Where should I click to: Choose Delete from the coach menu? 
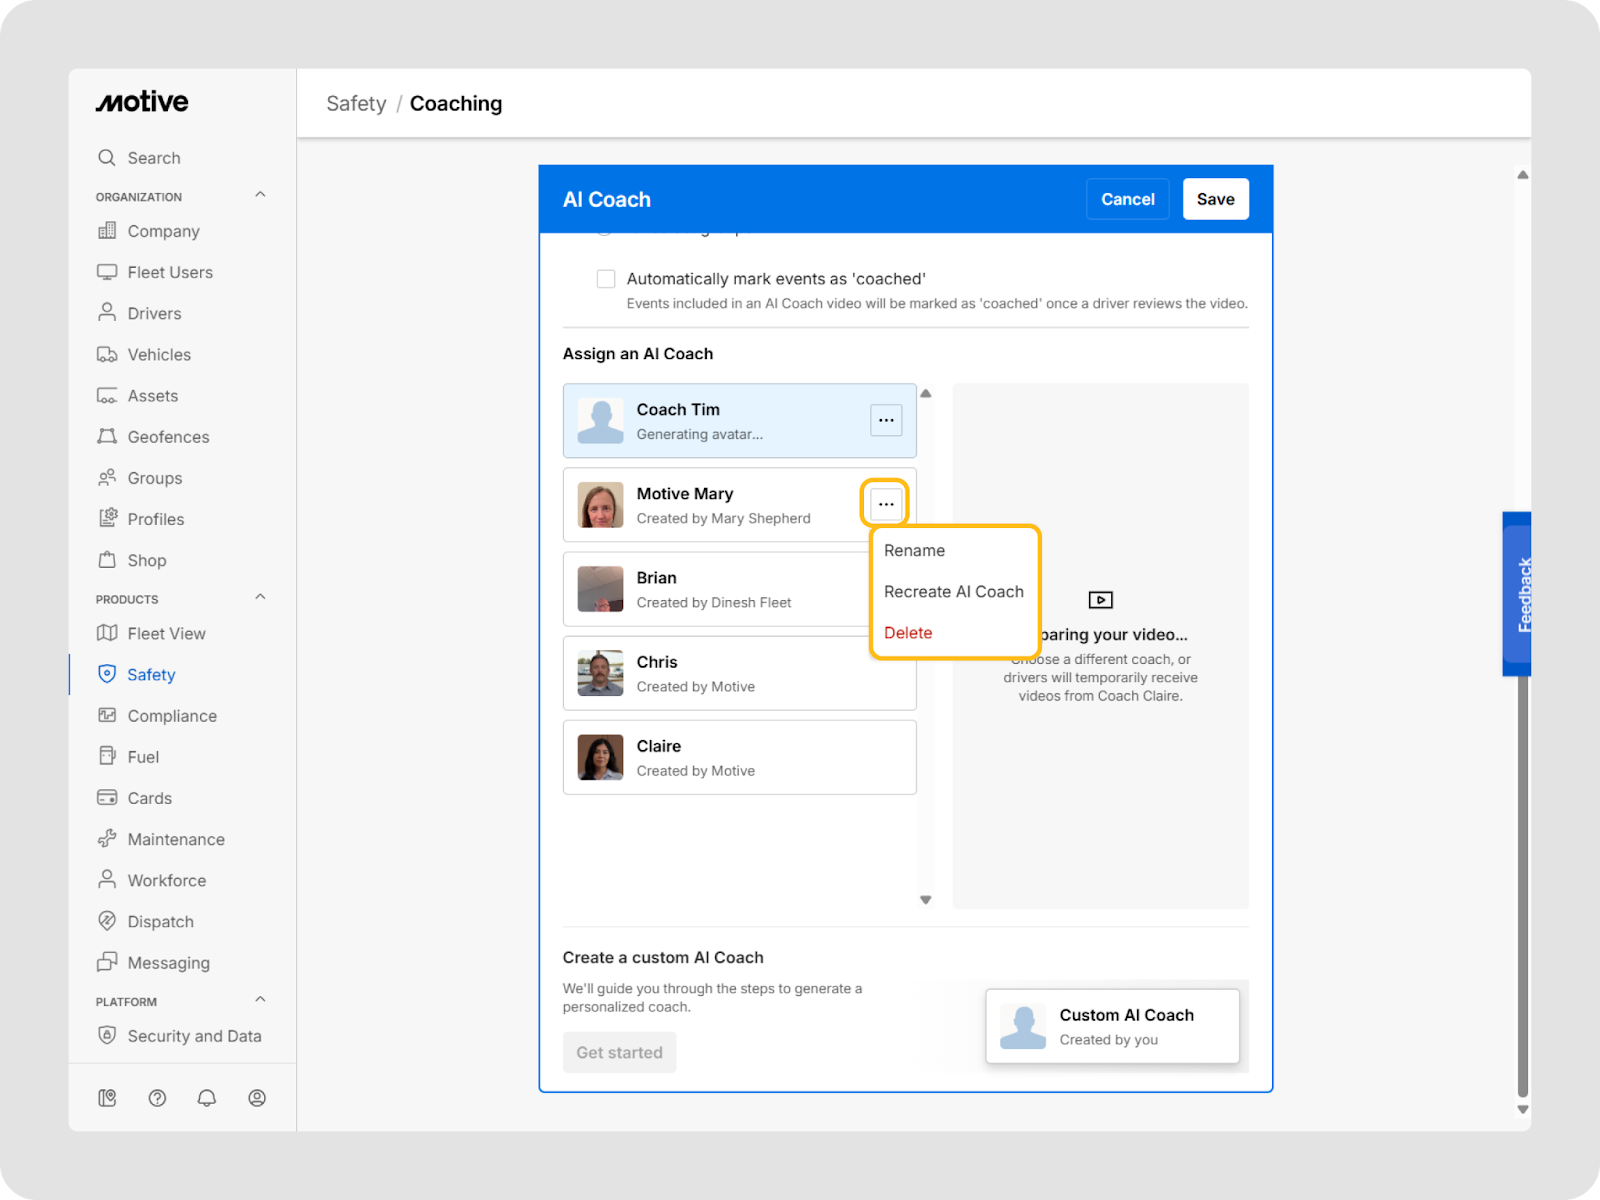[908, 633]
